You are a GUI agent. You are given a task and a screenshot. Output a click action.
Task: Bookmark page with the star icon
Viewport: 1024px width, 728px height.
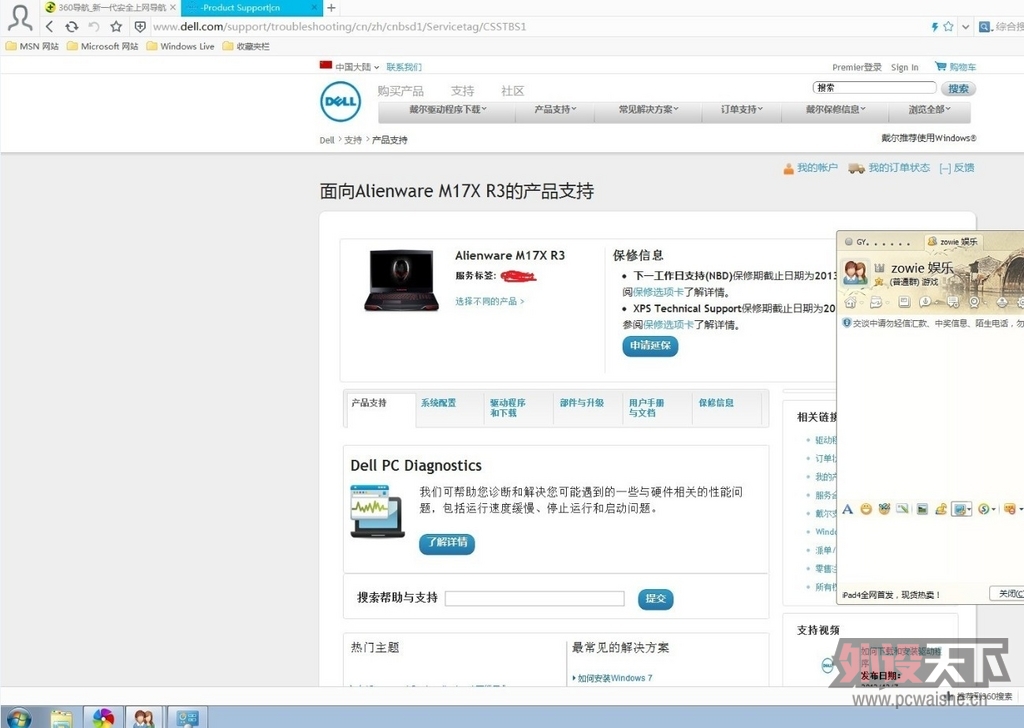click(116, 27)
